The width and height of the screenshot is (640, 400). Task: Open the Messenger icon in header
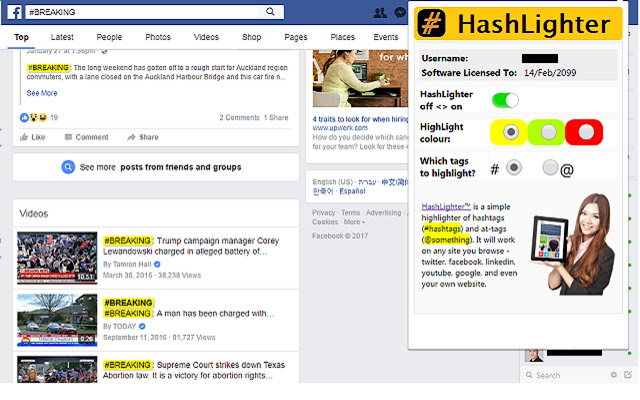[x=400, y=13]
